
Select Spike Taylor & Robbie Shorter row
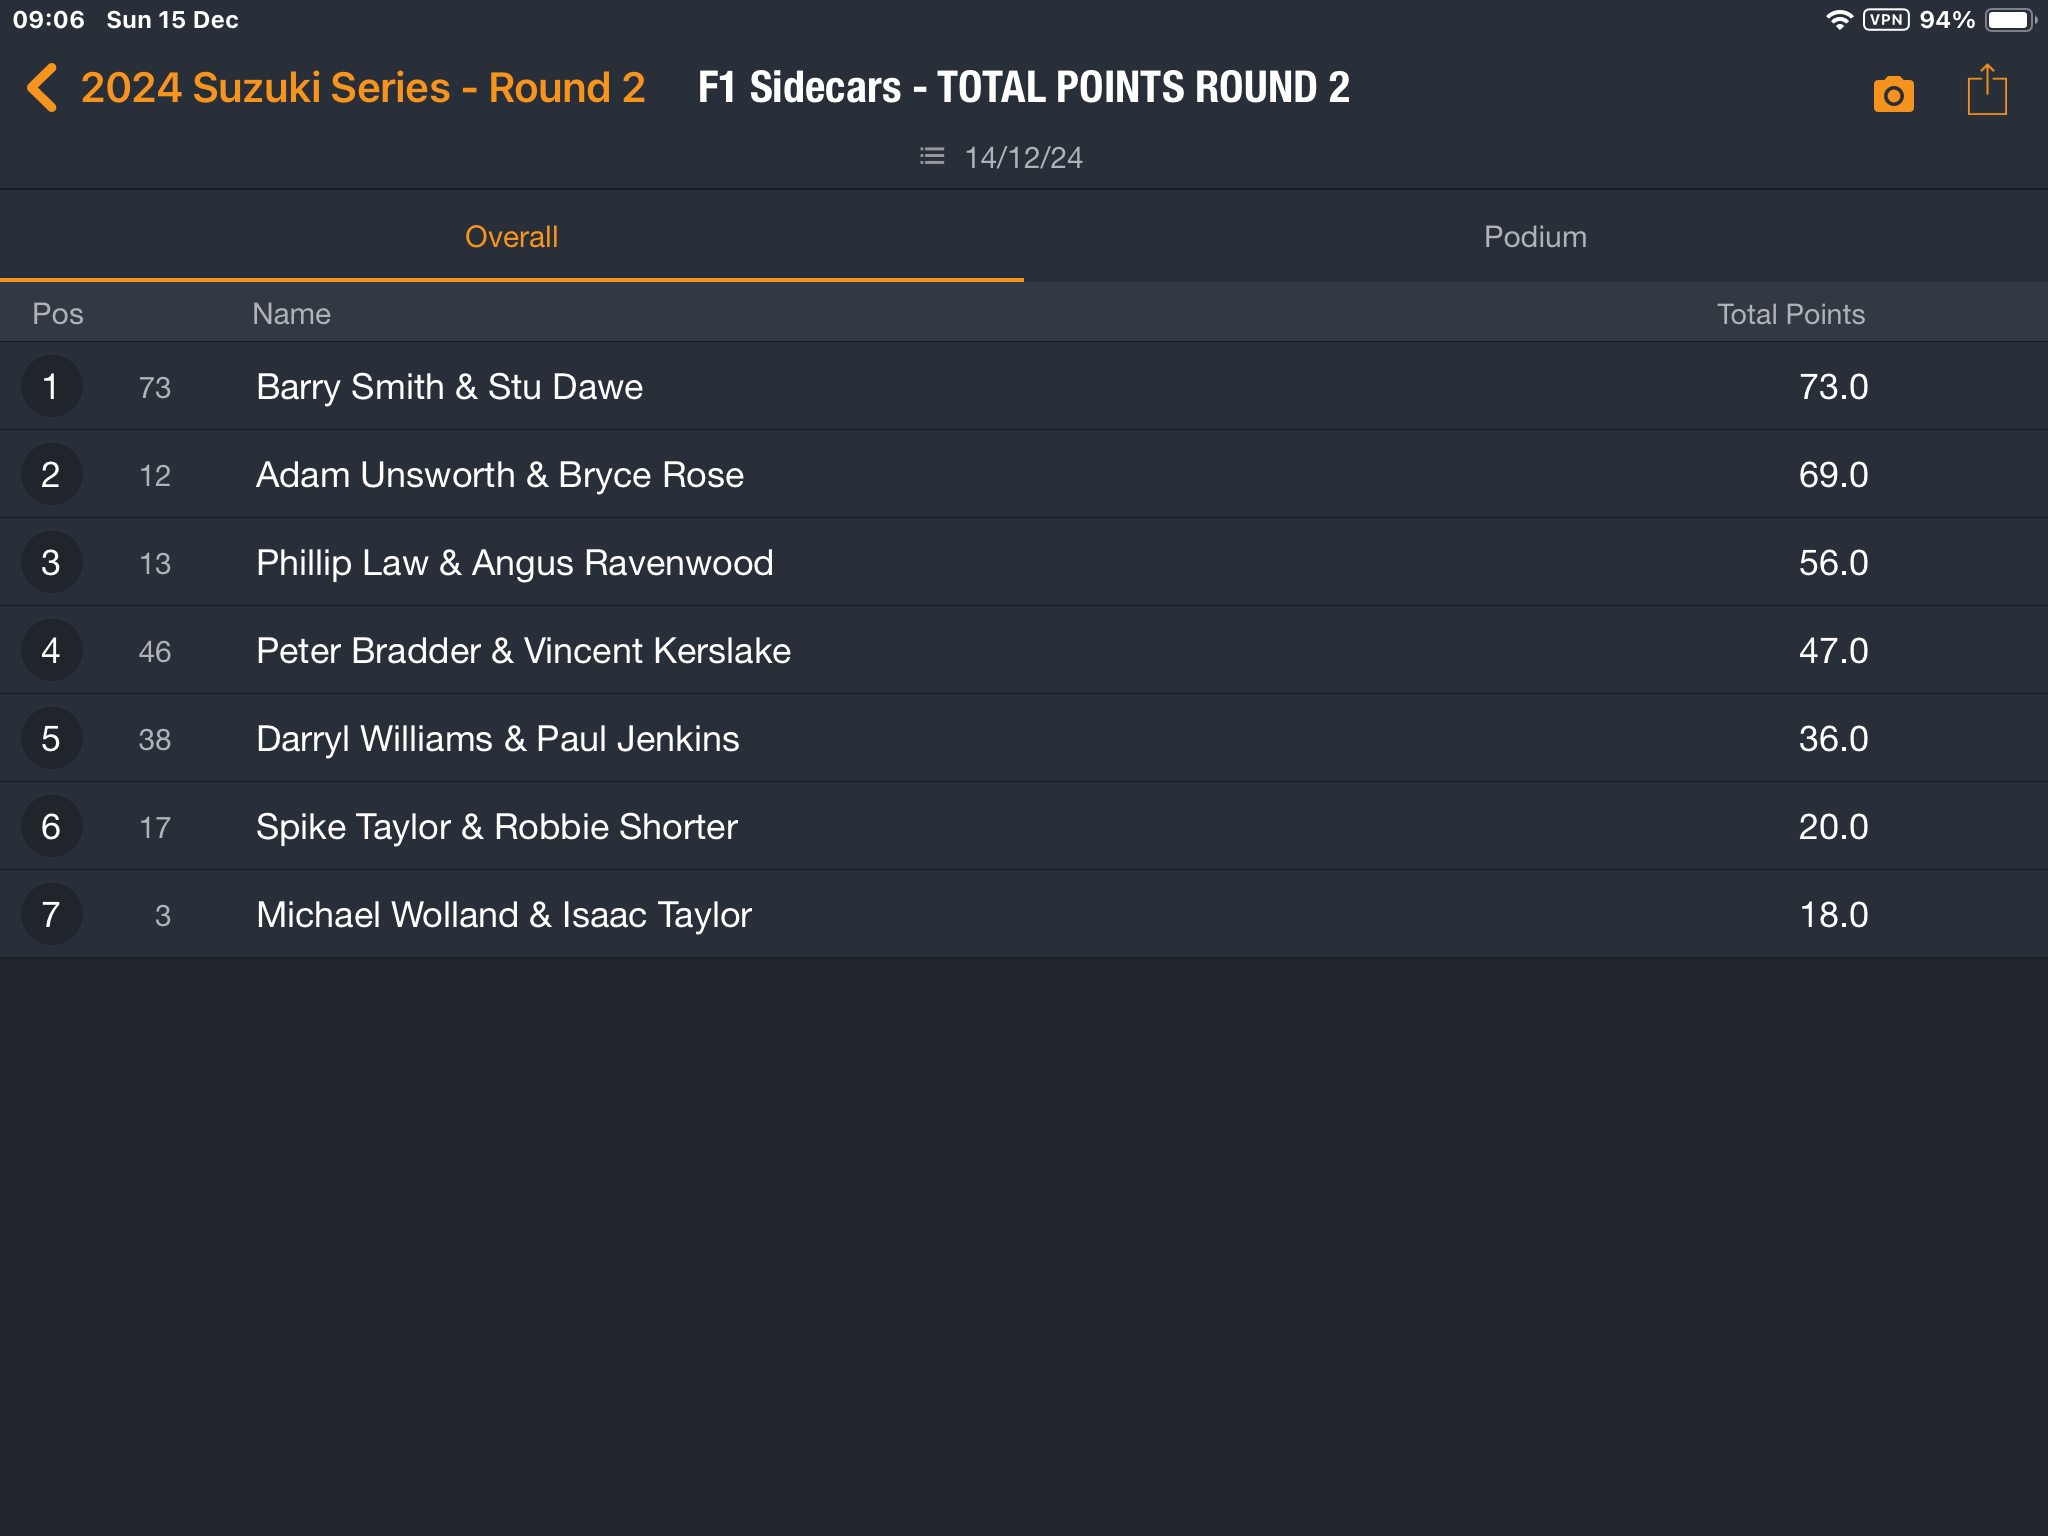tap(1024, 827)
